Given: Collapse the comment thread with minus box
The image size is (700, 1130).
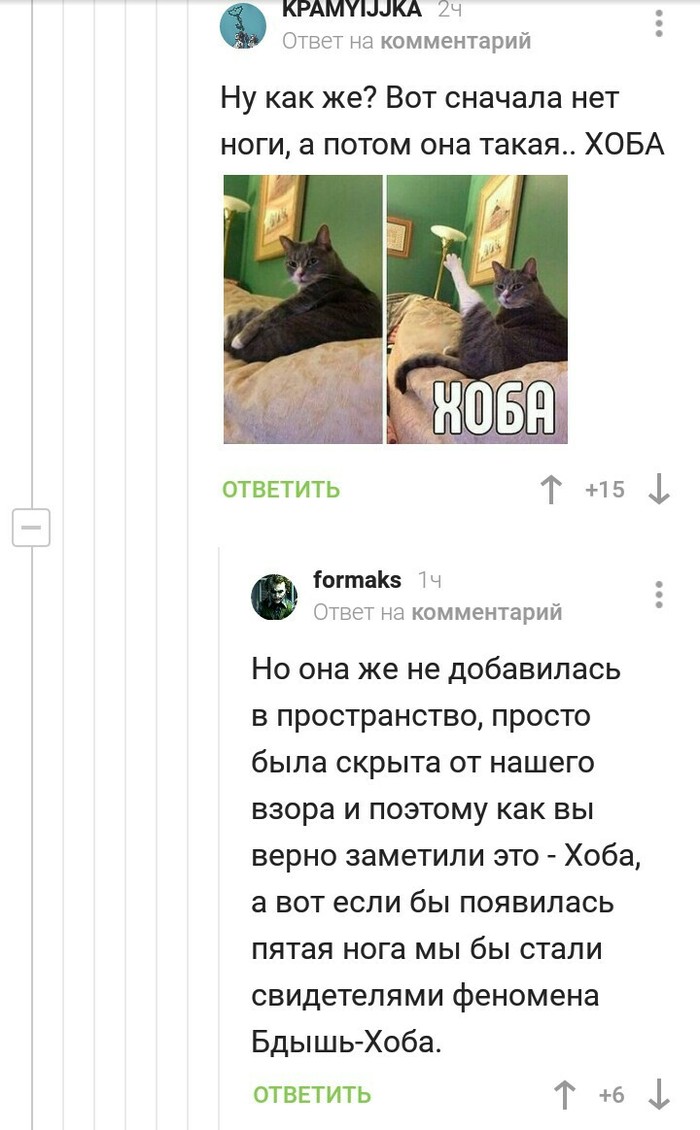Looking at the screenshot, I should 31,527.
